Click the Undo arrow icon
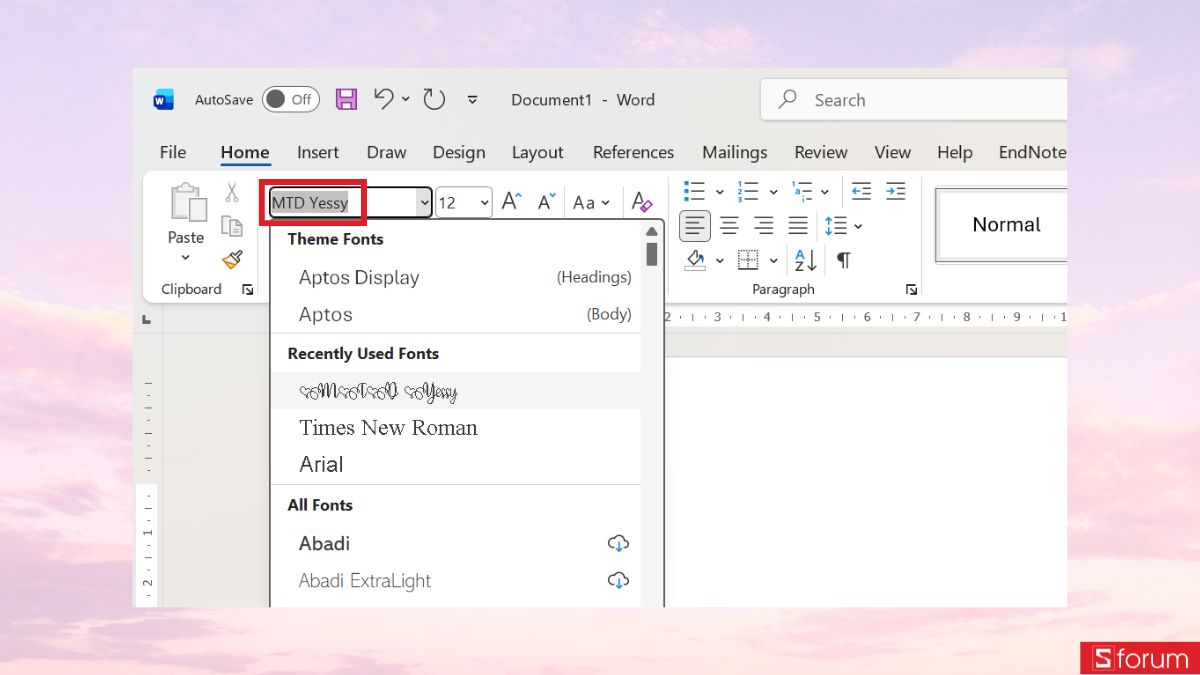 [384, 99]
